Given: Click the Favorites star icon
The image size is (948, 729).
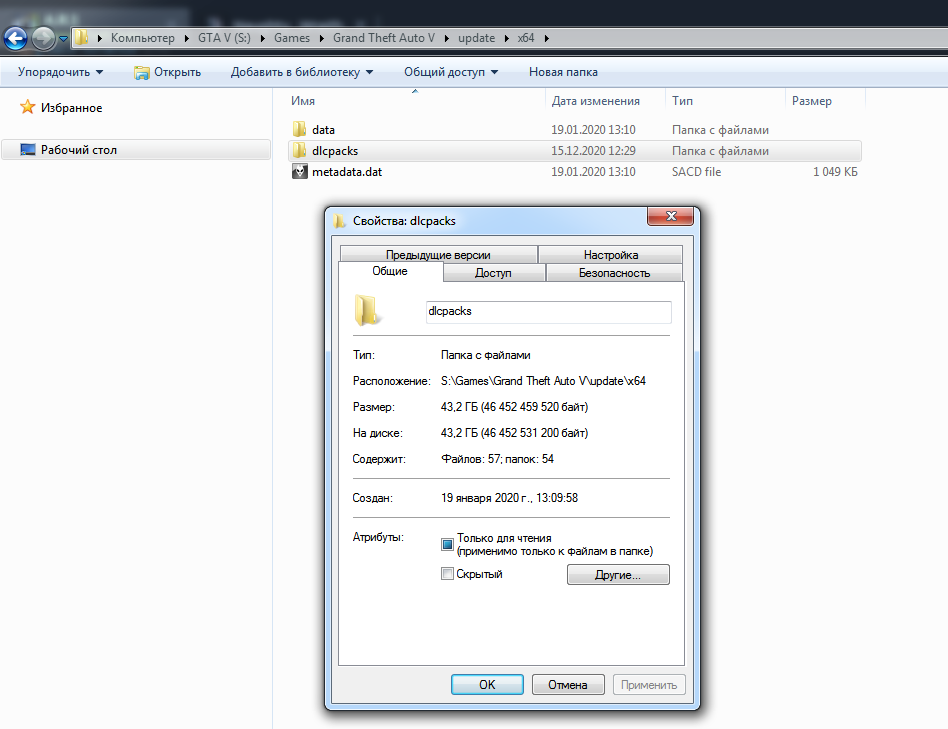Looking at the screenshot, I should [27, 107].
